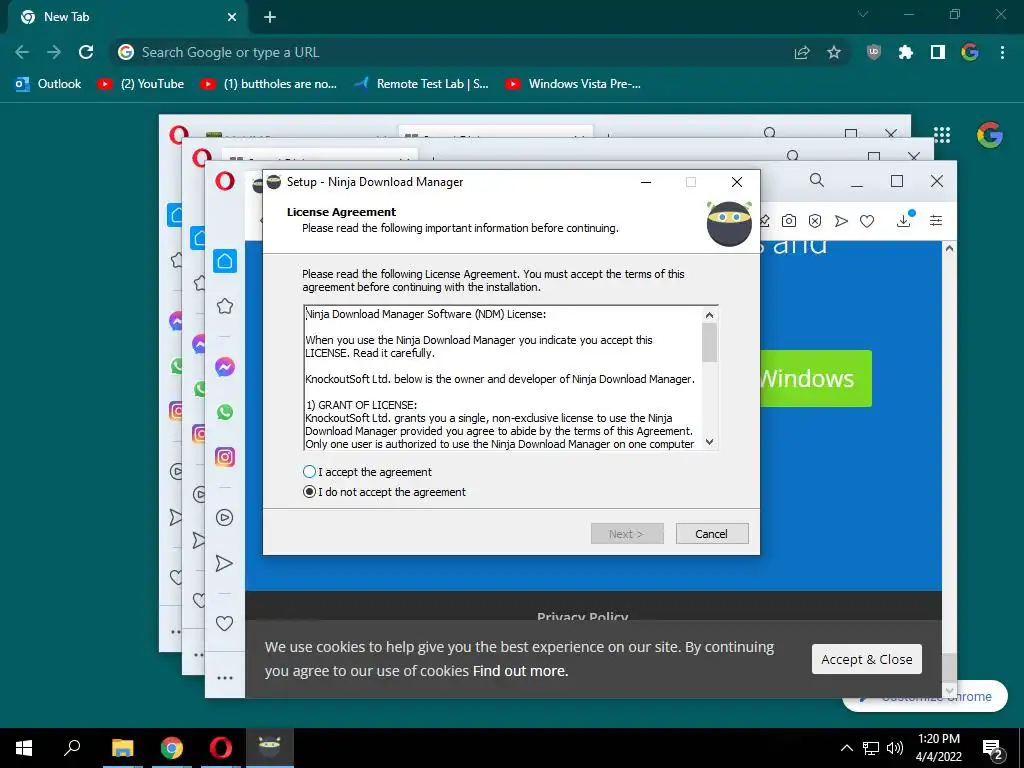Click the Opera page scrollbar up arrow
This screenshot has width=1024, height=768.
(x=950, y=248)
